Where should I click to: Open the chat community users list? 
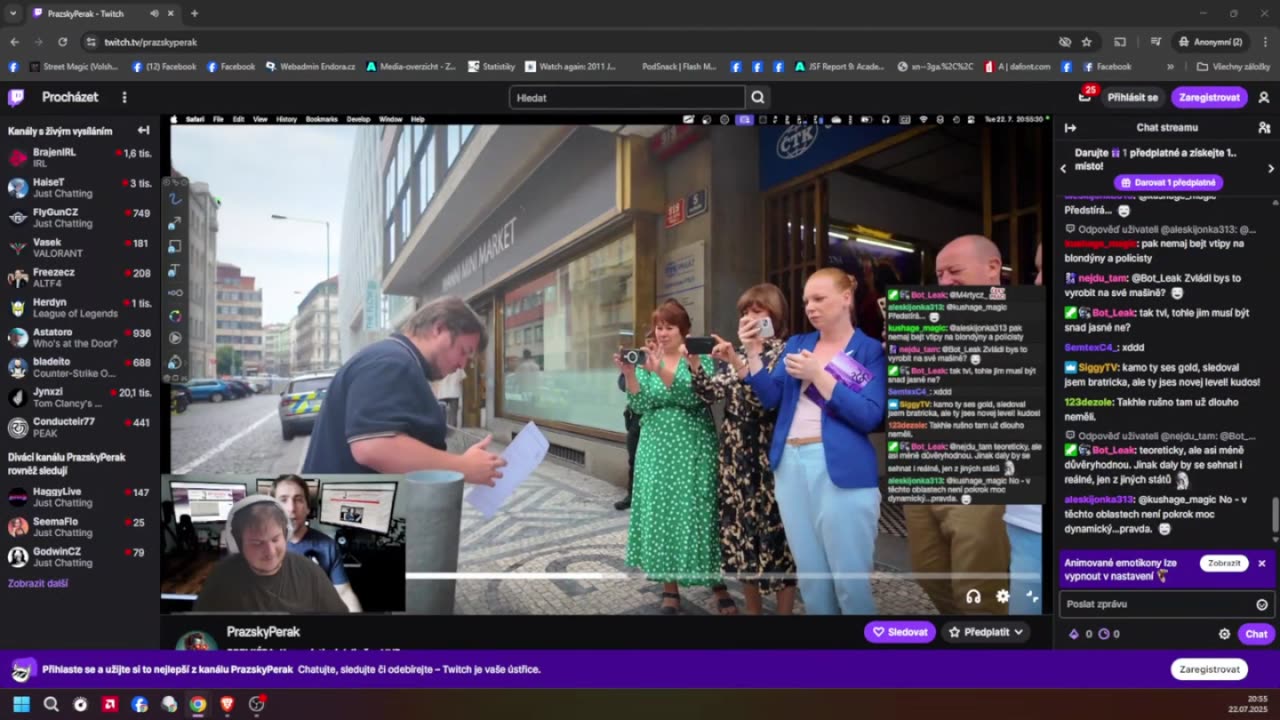click(1264, 127)
